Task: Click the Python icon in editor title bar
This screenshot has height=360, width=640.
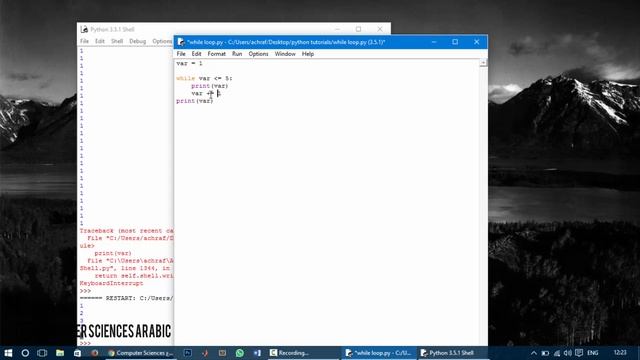Action: pos(181,42)
